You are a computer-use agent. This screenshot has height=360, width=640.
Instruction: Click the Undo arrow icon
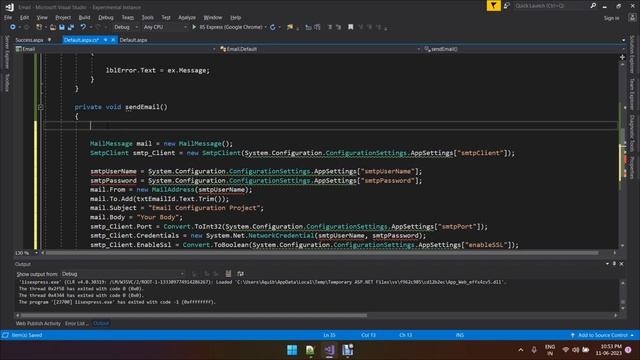point(83,27)
